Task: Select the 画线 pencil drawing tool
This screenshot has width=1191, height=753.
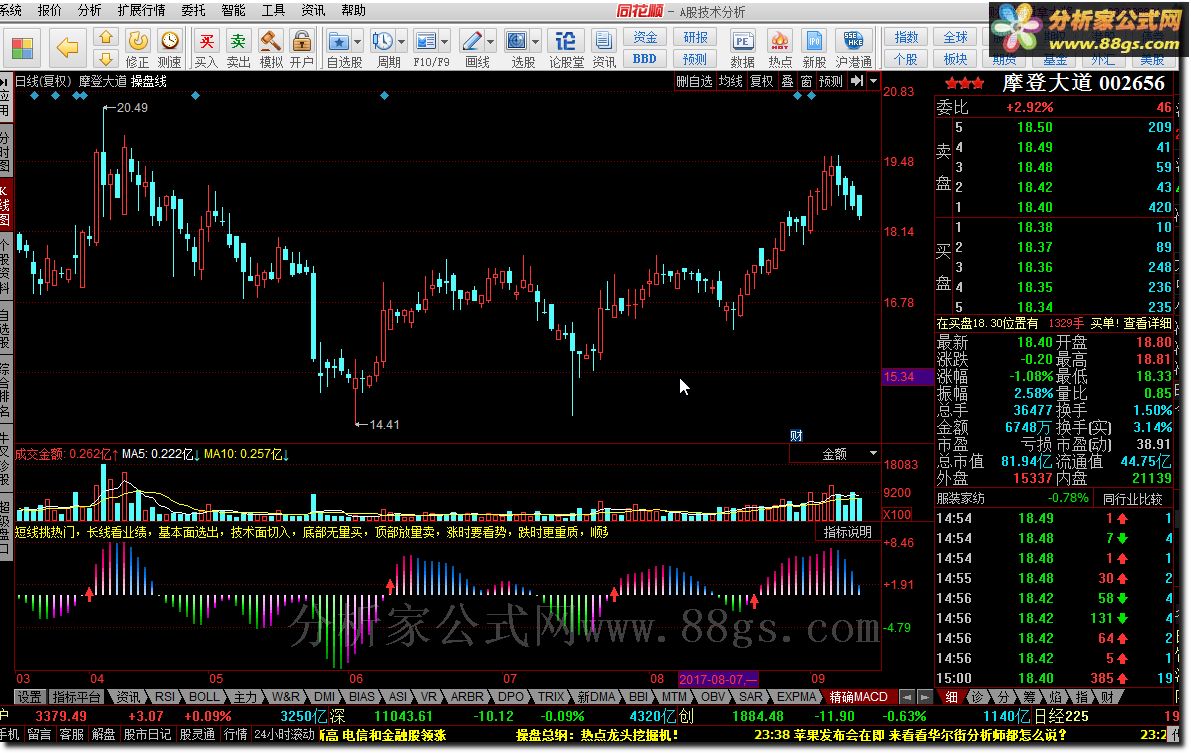Action: [x=471, y=40]
